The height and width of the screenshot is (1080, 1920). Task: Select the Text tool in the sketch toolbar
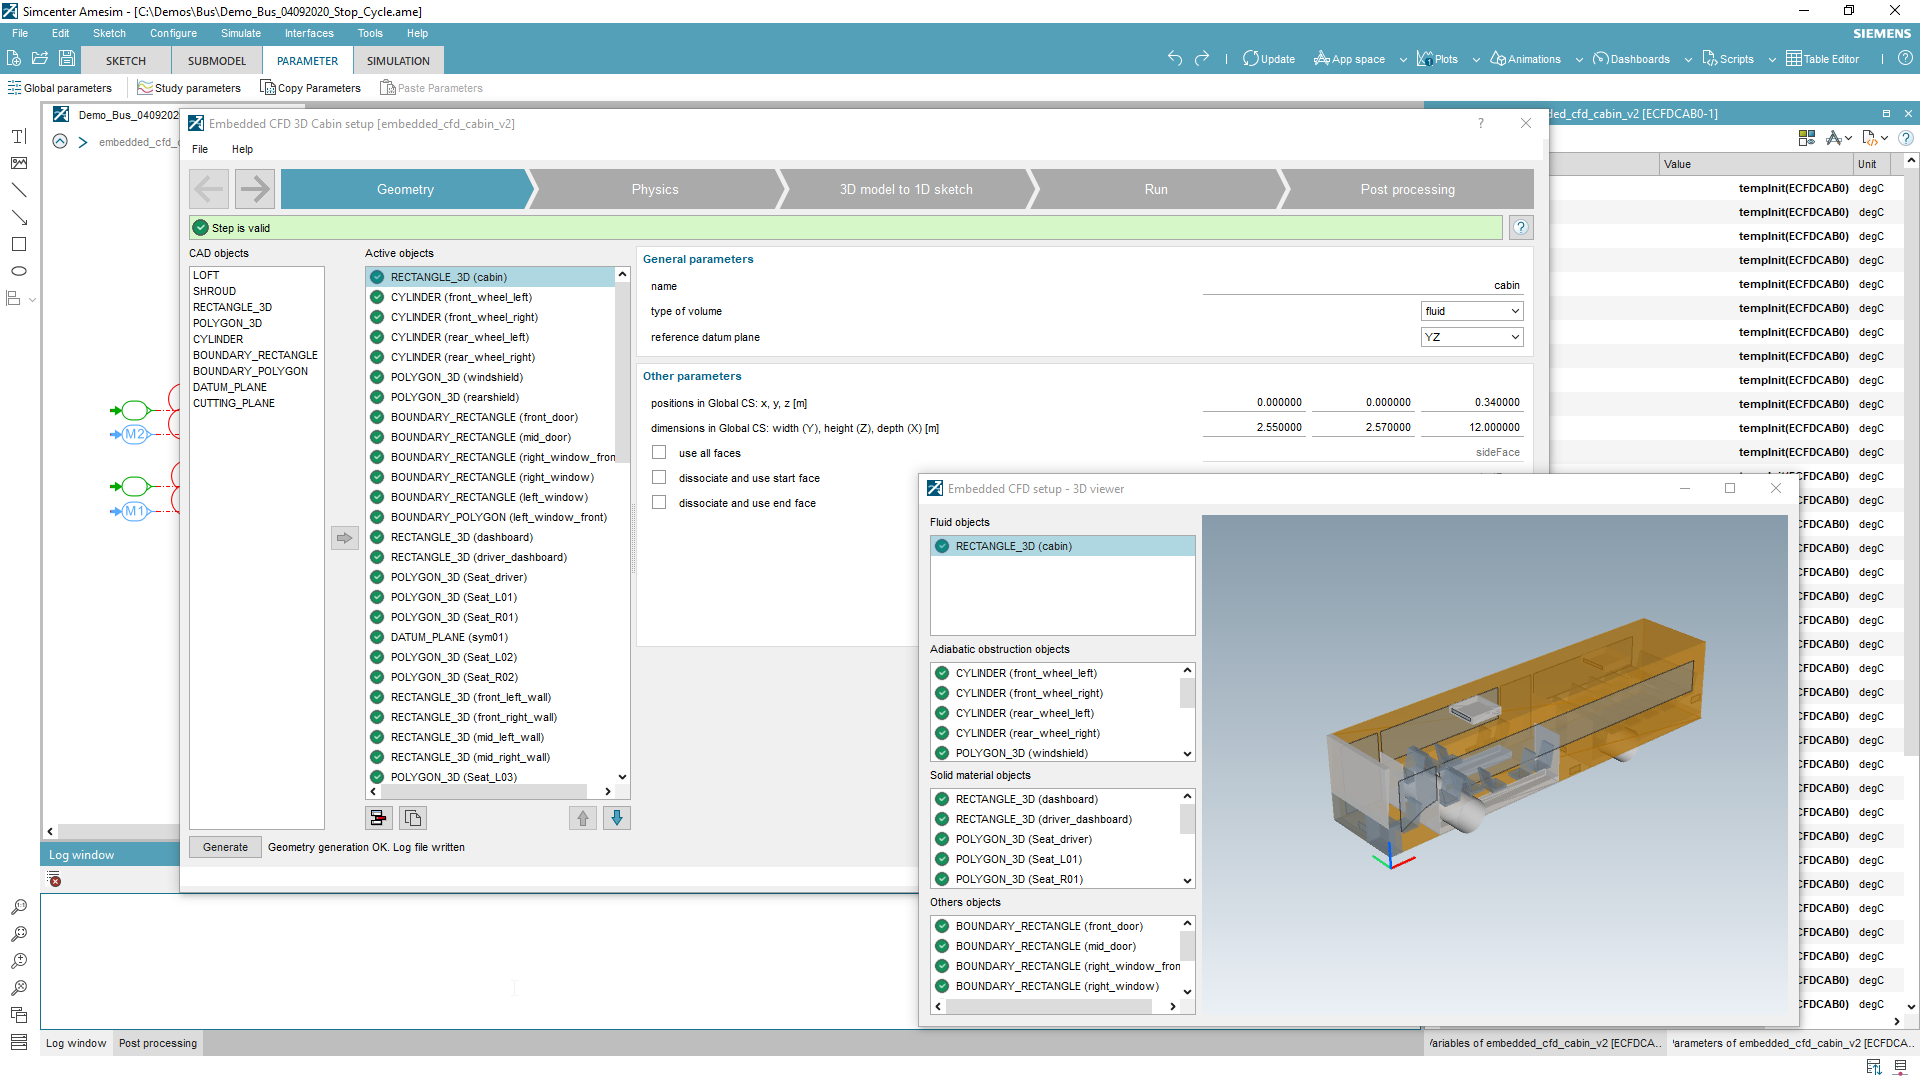18,136
